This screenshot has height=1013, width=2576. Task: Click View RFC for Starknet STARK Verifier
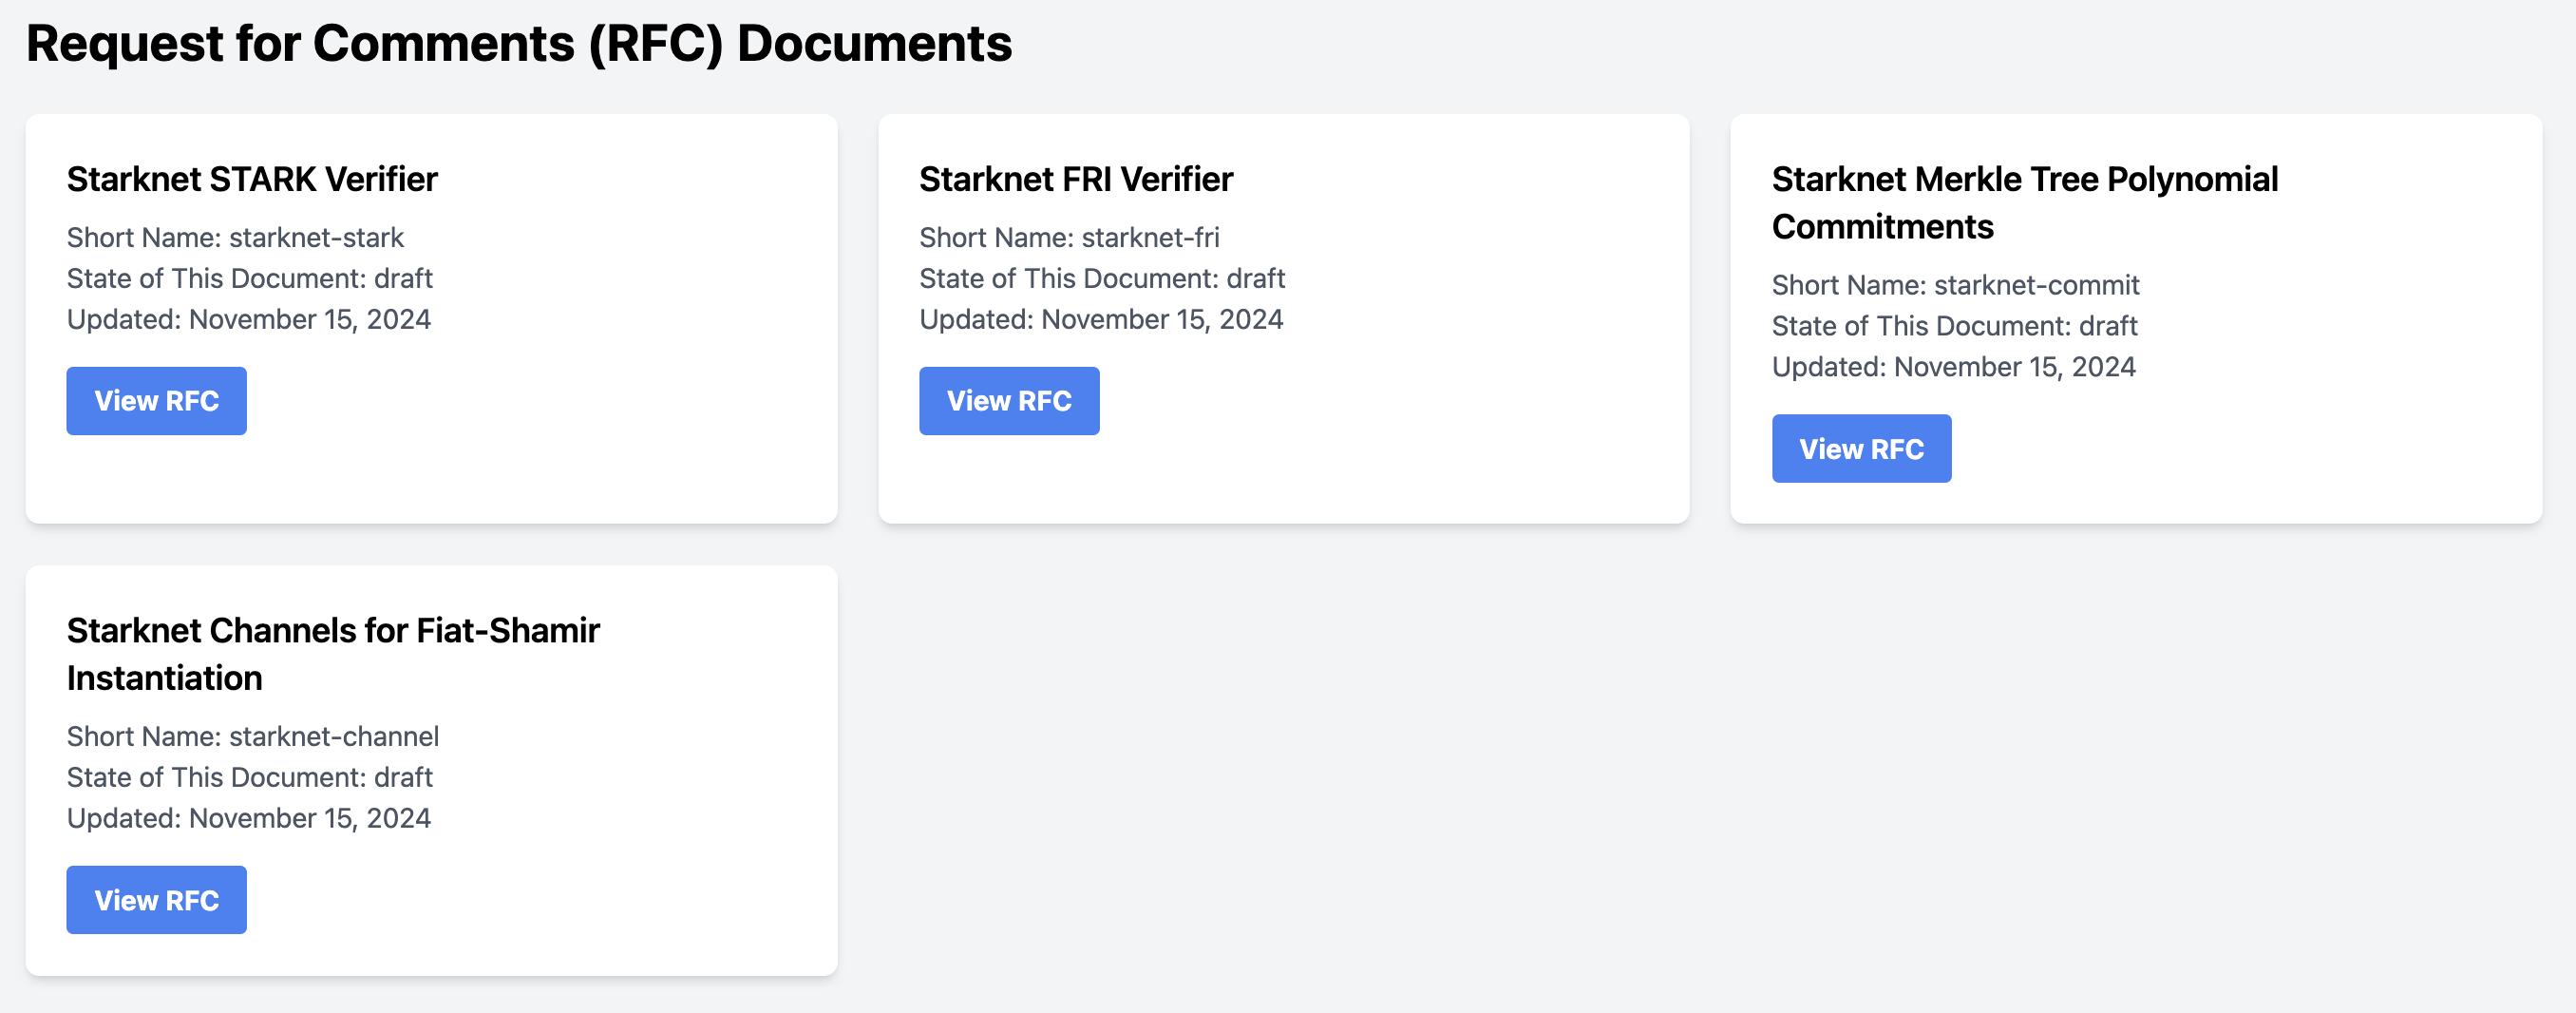pyautogui.click(x=156, y=401)
